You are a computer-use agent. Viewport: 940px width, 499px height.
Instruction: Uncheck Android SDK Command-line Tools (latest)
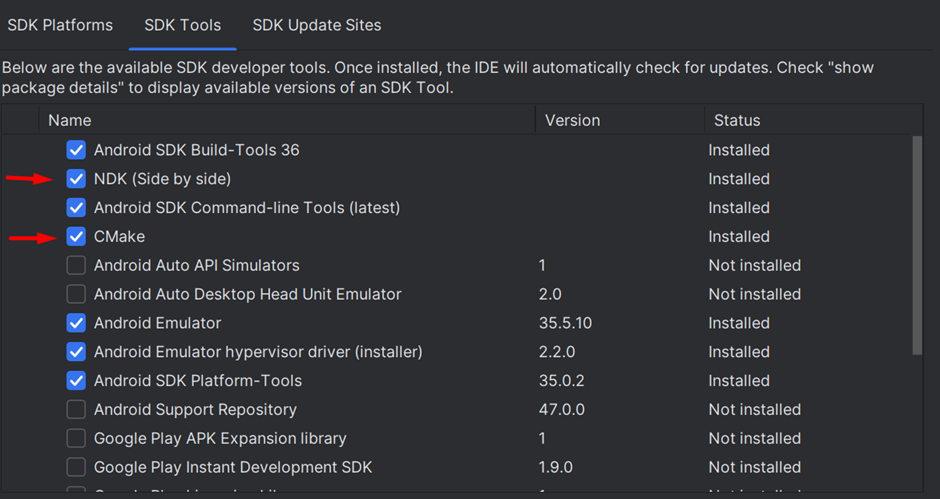76,208
